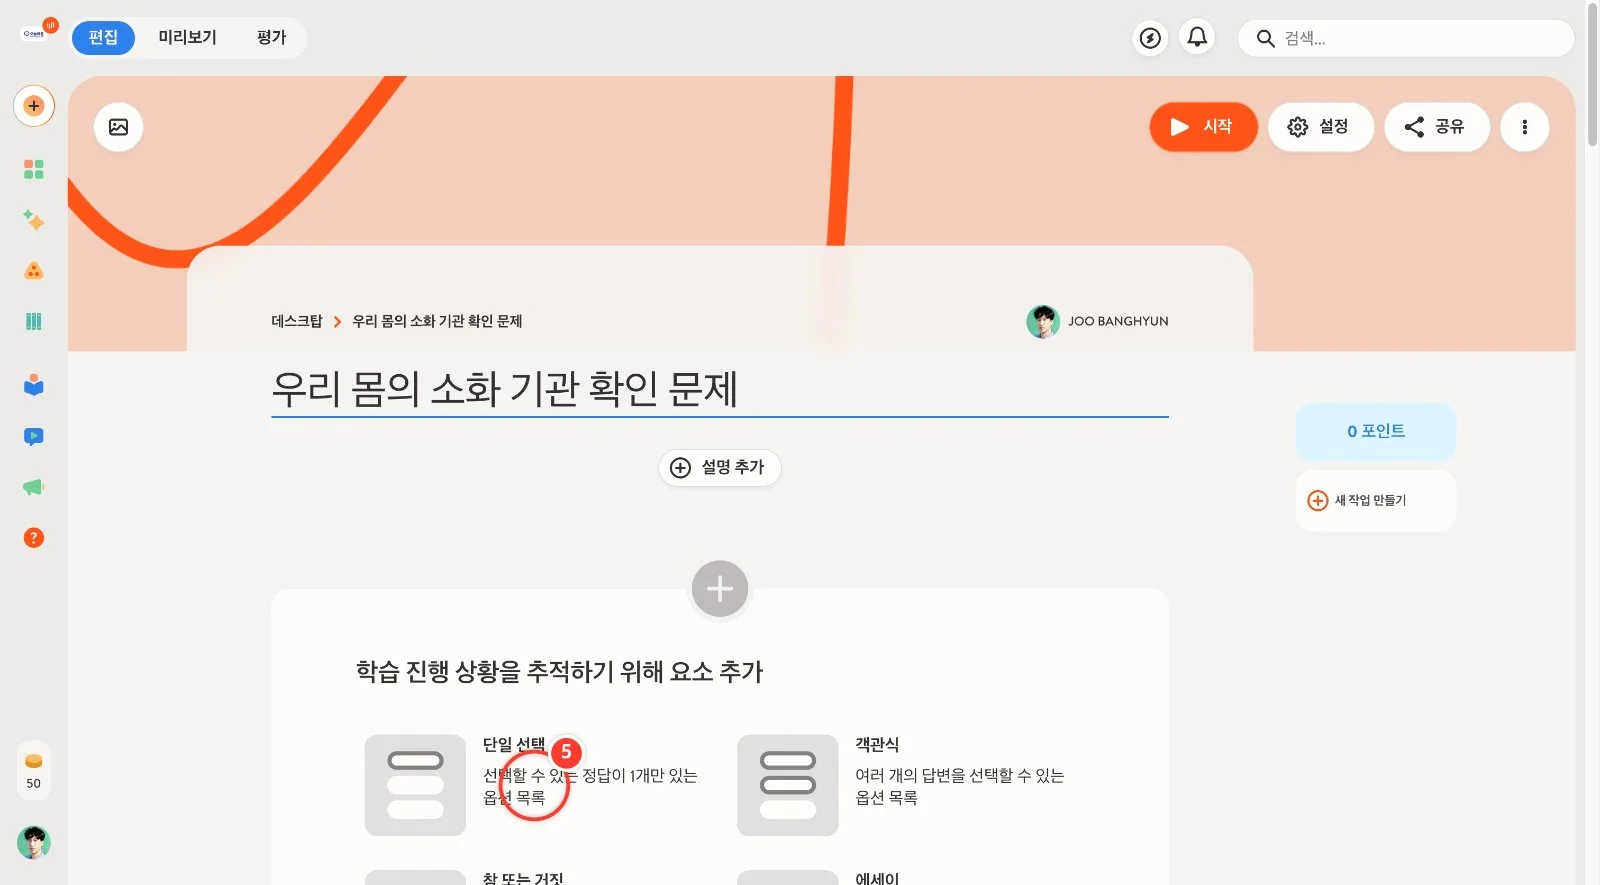Select the 단일 선택 element icon

[415, 785]
